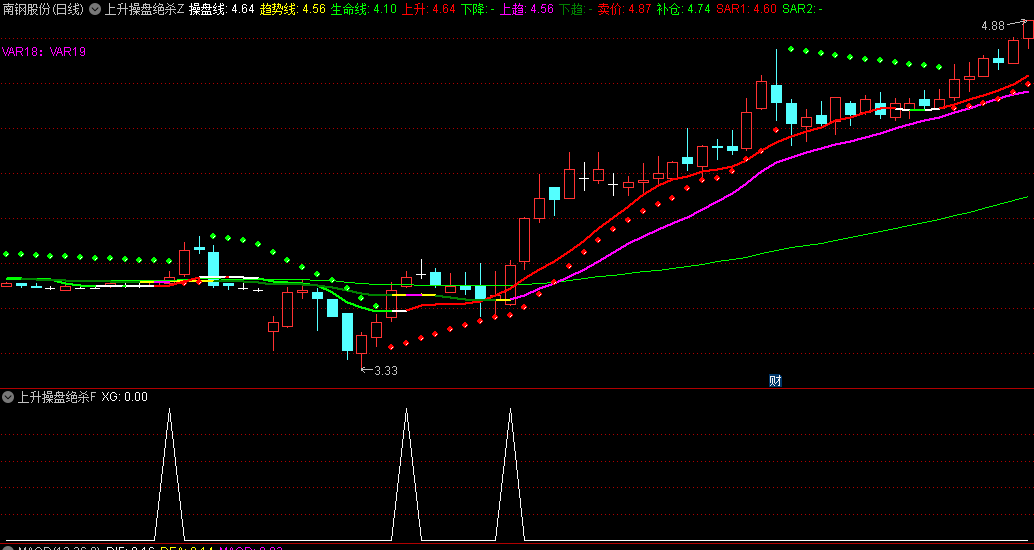Click the 生命线: 4.10 green label

pyautogui.click(x=363, y=9)
